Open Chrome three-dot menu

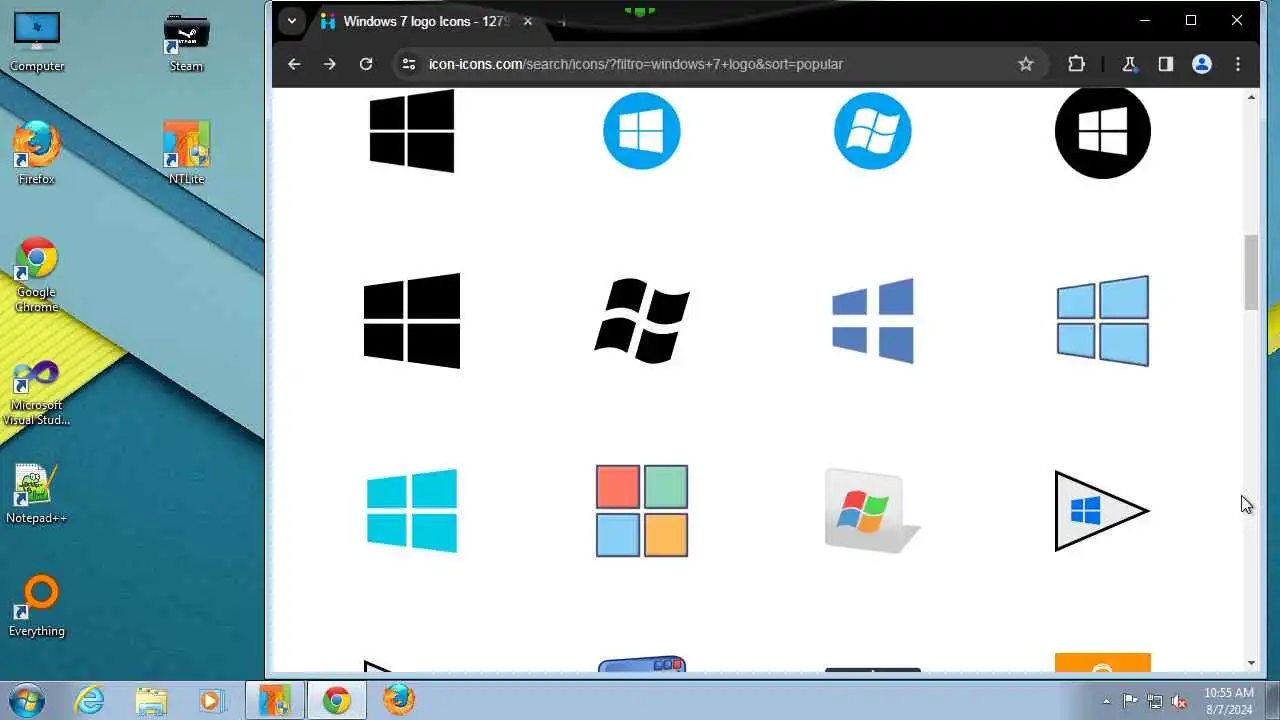click(x=1238, y=64)
